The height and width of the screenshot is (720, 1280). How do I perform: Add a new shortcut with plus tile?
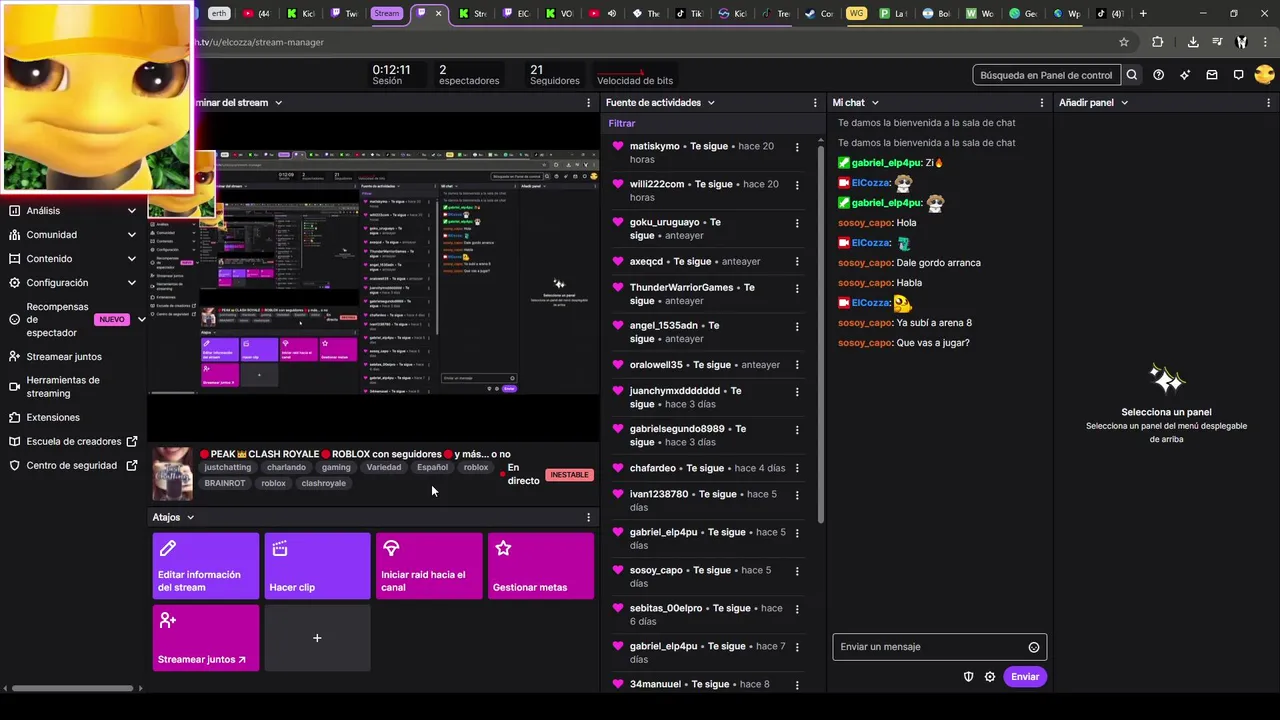click(317, 638)
